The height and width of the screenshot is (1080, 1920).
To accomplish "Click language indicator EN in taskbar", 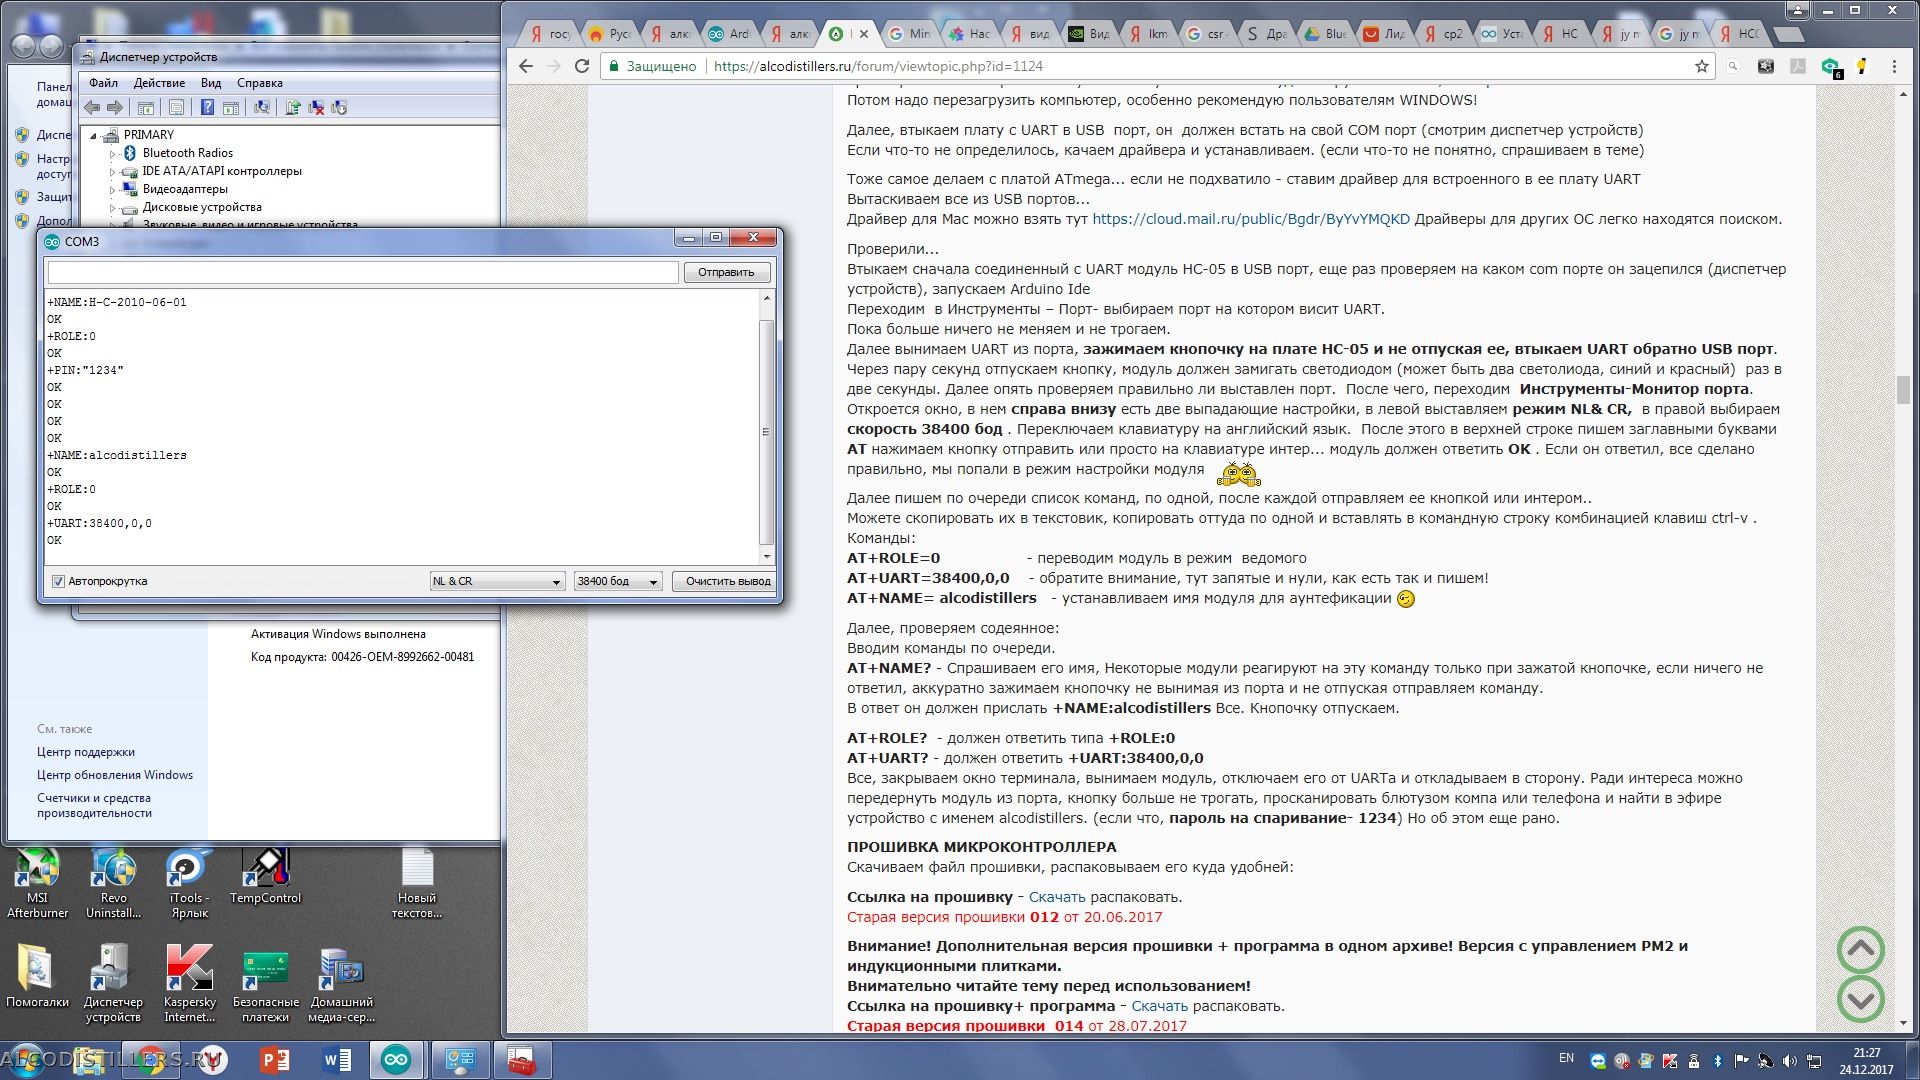I will click(x=1566, y=1058).
